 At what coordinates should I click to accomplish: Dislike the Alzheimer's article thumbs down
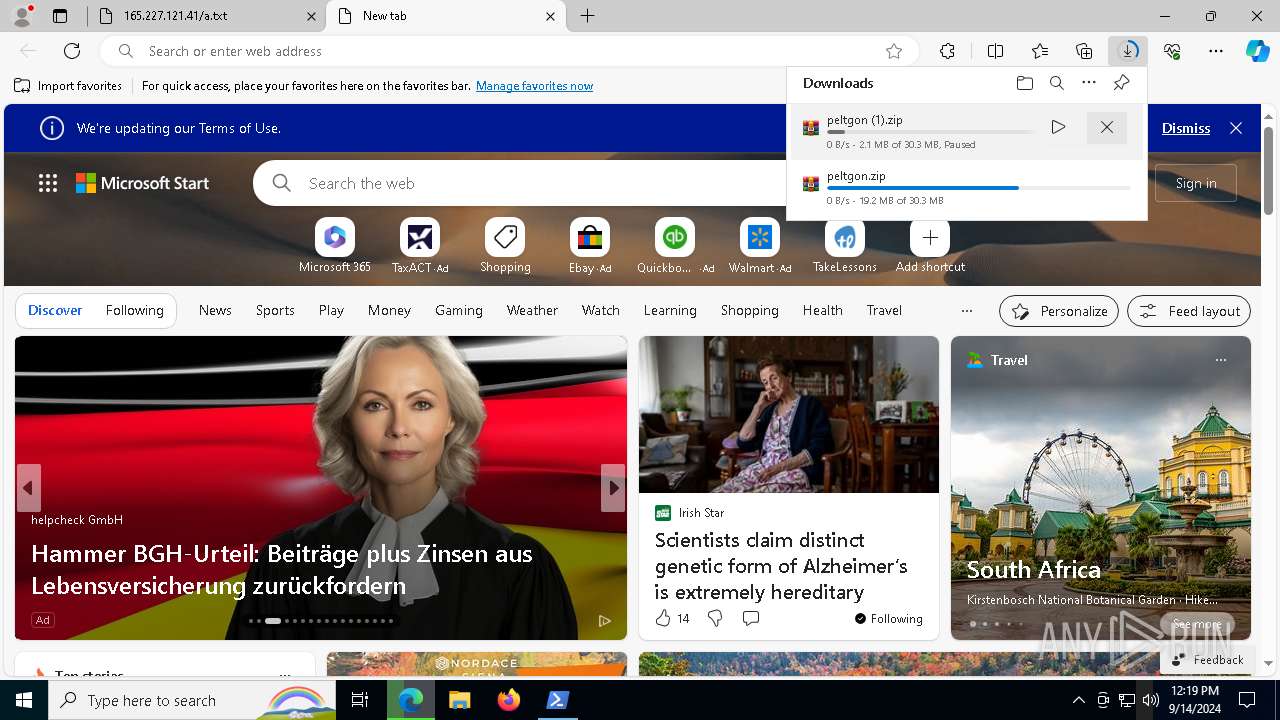715,619
